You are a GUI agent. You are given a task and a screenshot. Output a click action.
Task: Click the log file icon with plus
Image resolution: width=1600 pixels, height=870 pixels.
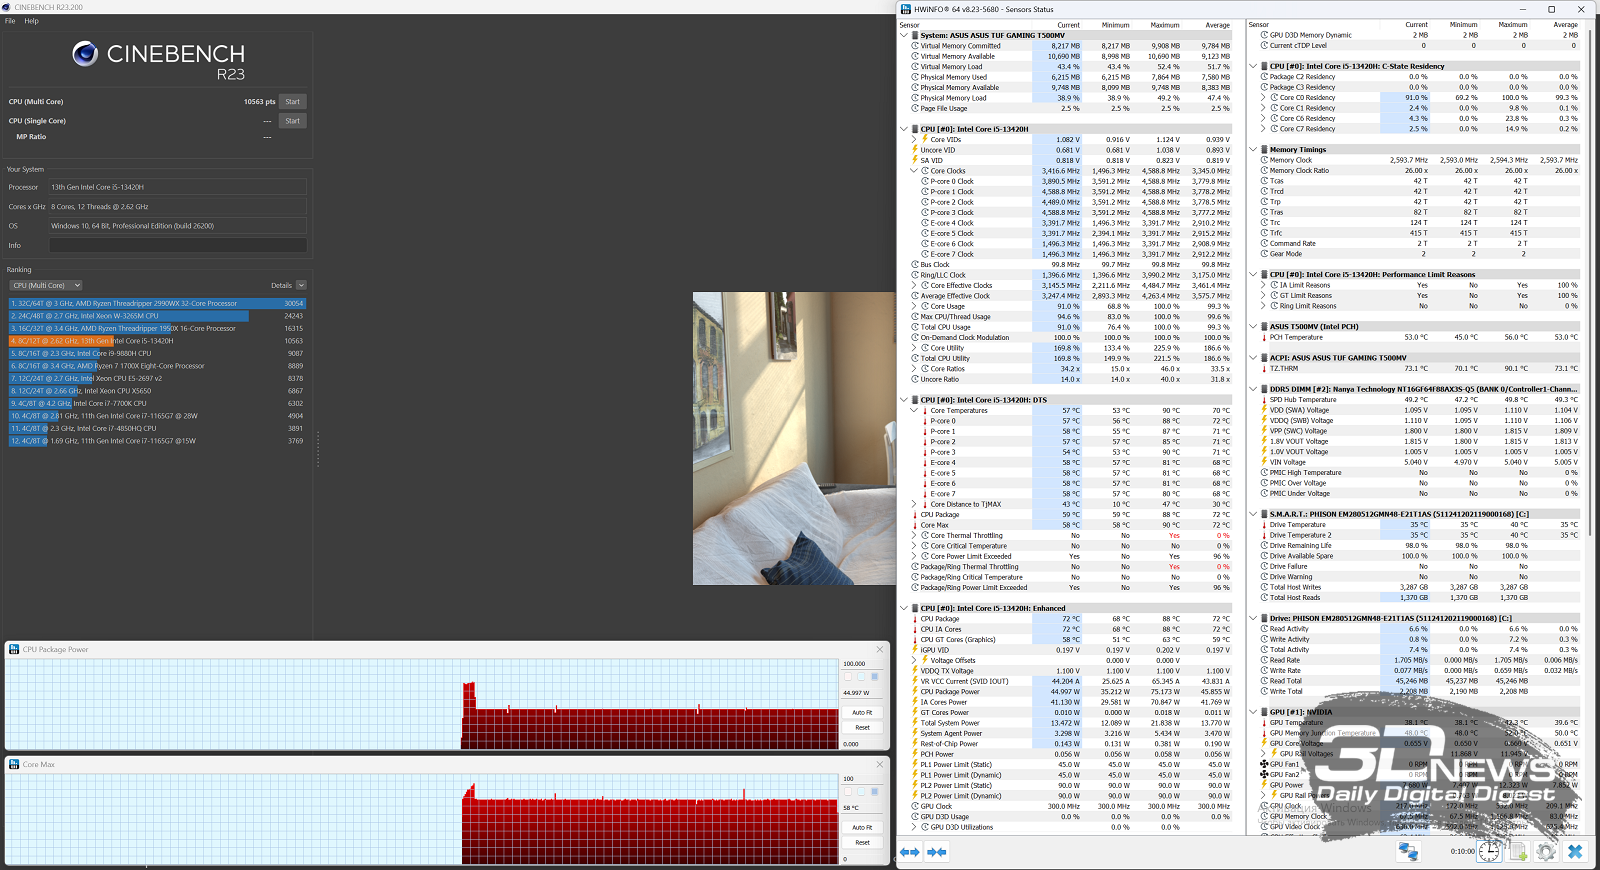tap(1518, 851)
